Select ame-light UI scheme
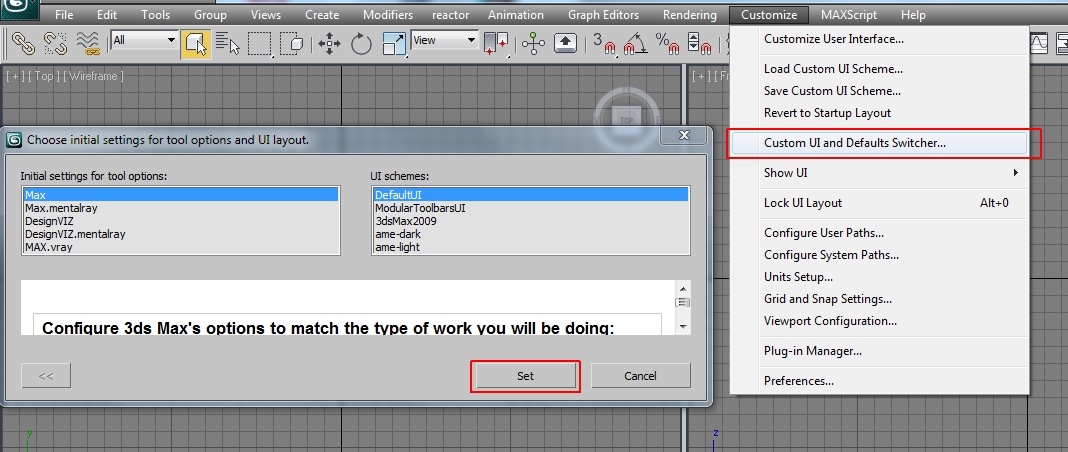 click(x=531, y=247)
